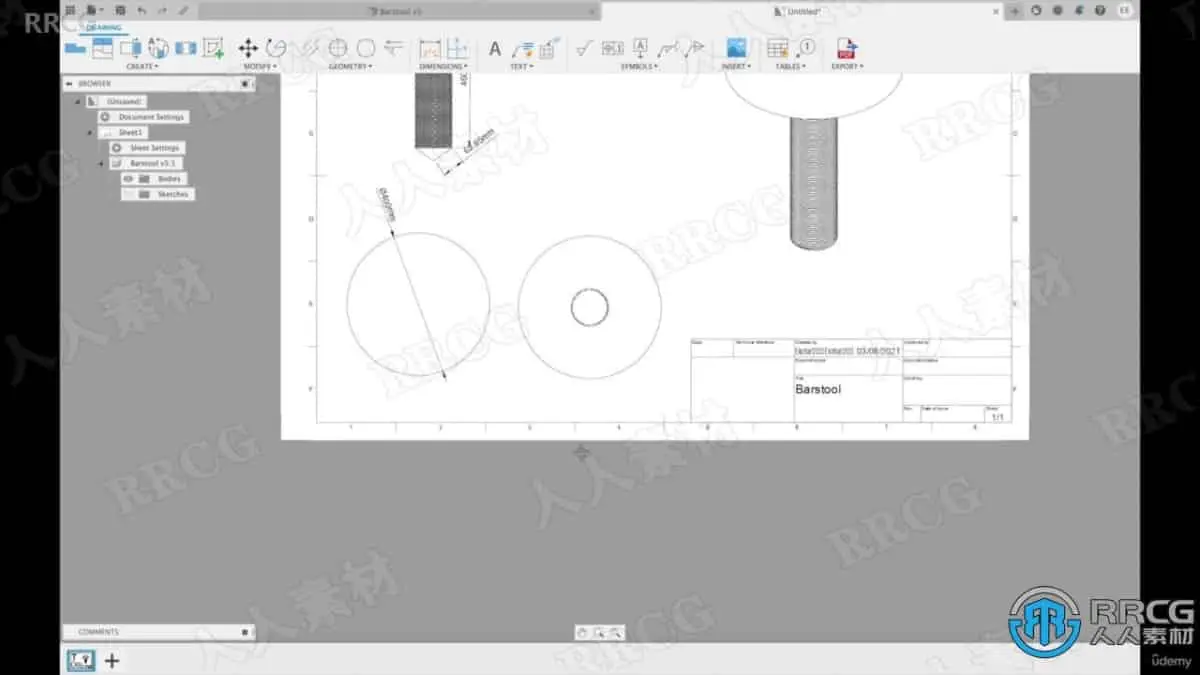The image size is (1200, 675).
Task: Select the Feature Control Frame tool
Action: click(x=612, y=47)
